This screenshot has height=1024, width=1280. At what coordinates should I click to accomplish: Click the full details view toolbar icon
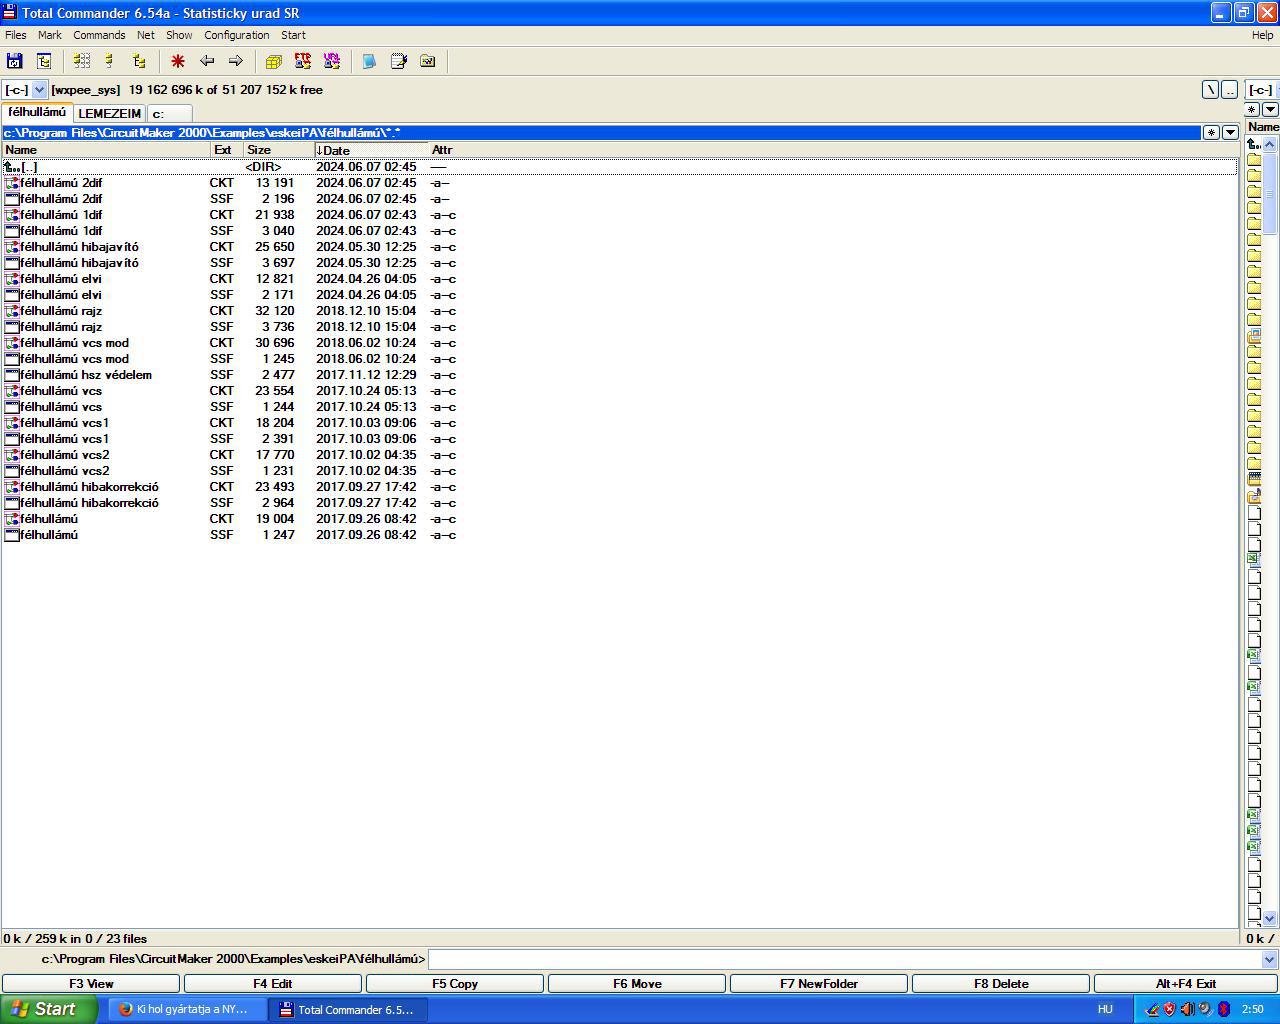pos(82,61)
